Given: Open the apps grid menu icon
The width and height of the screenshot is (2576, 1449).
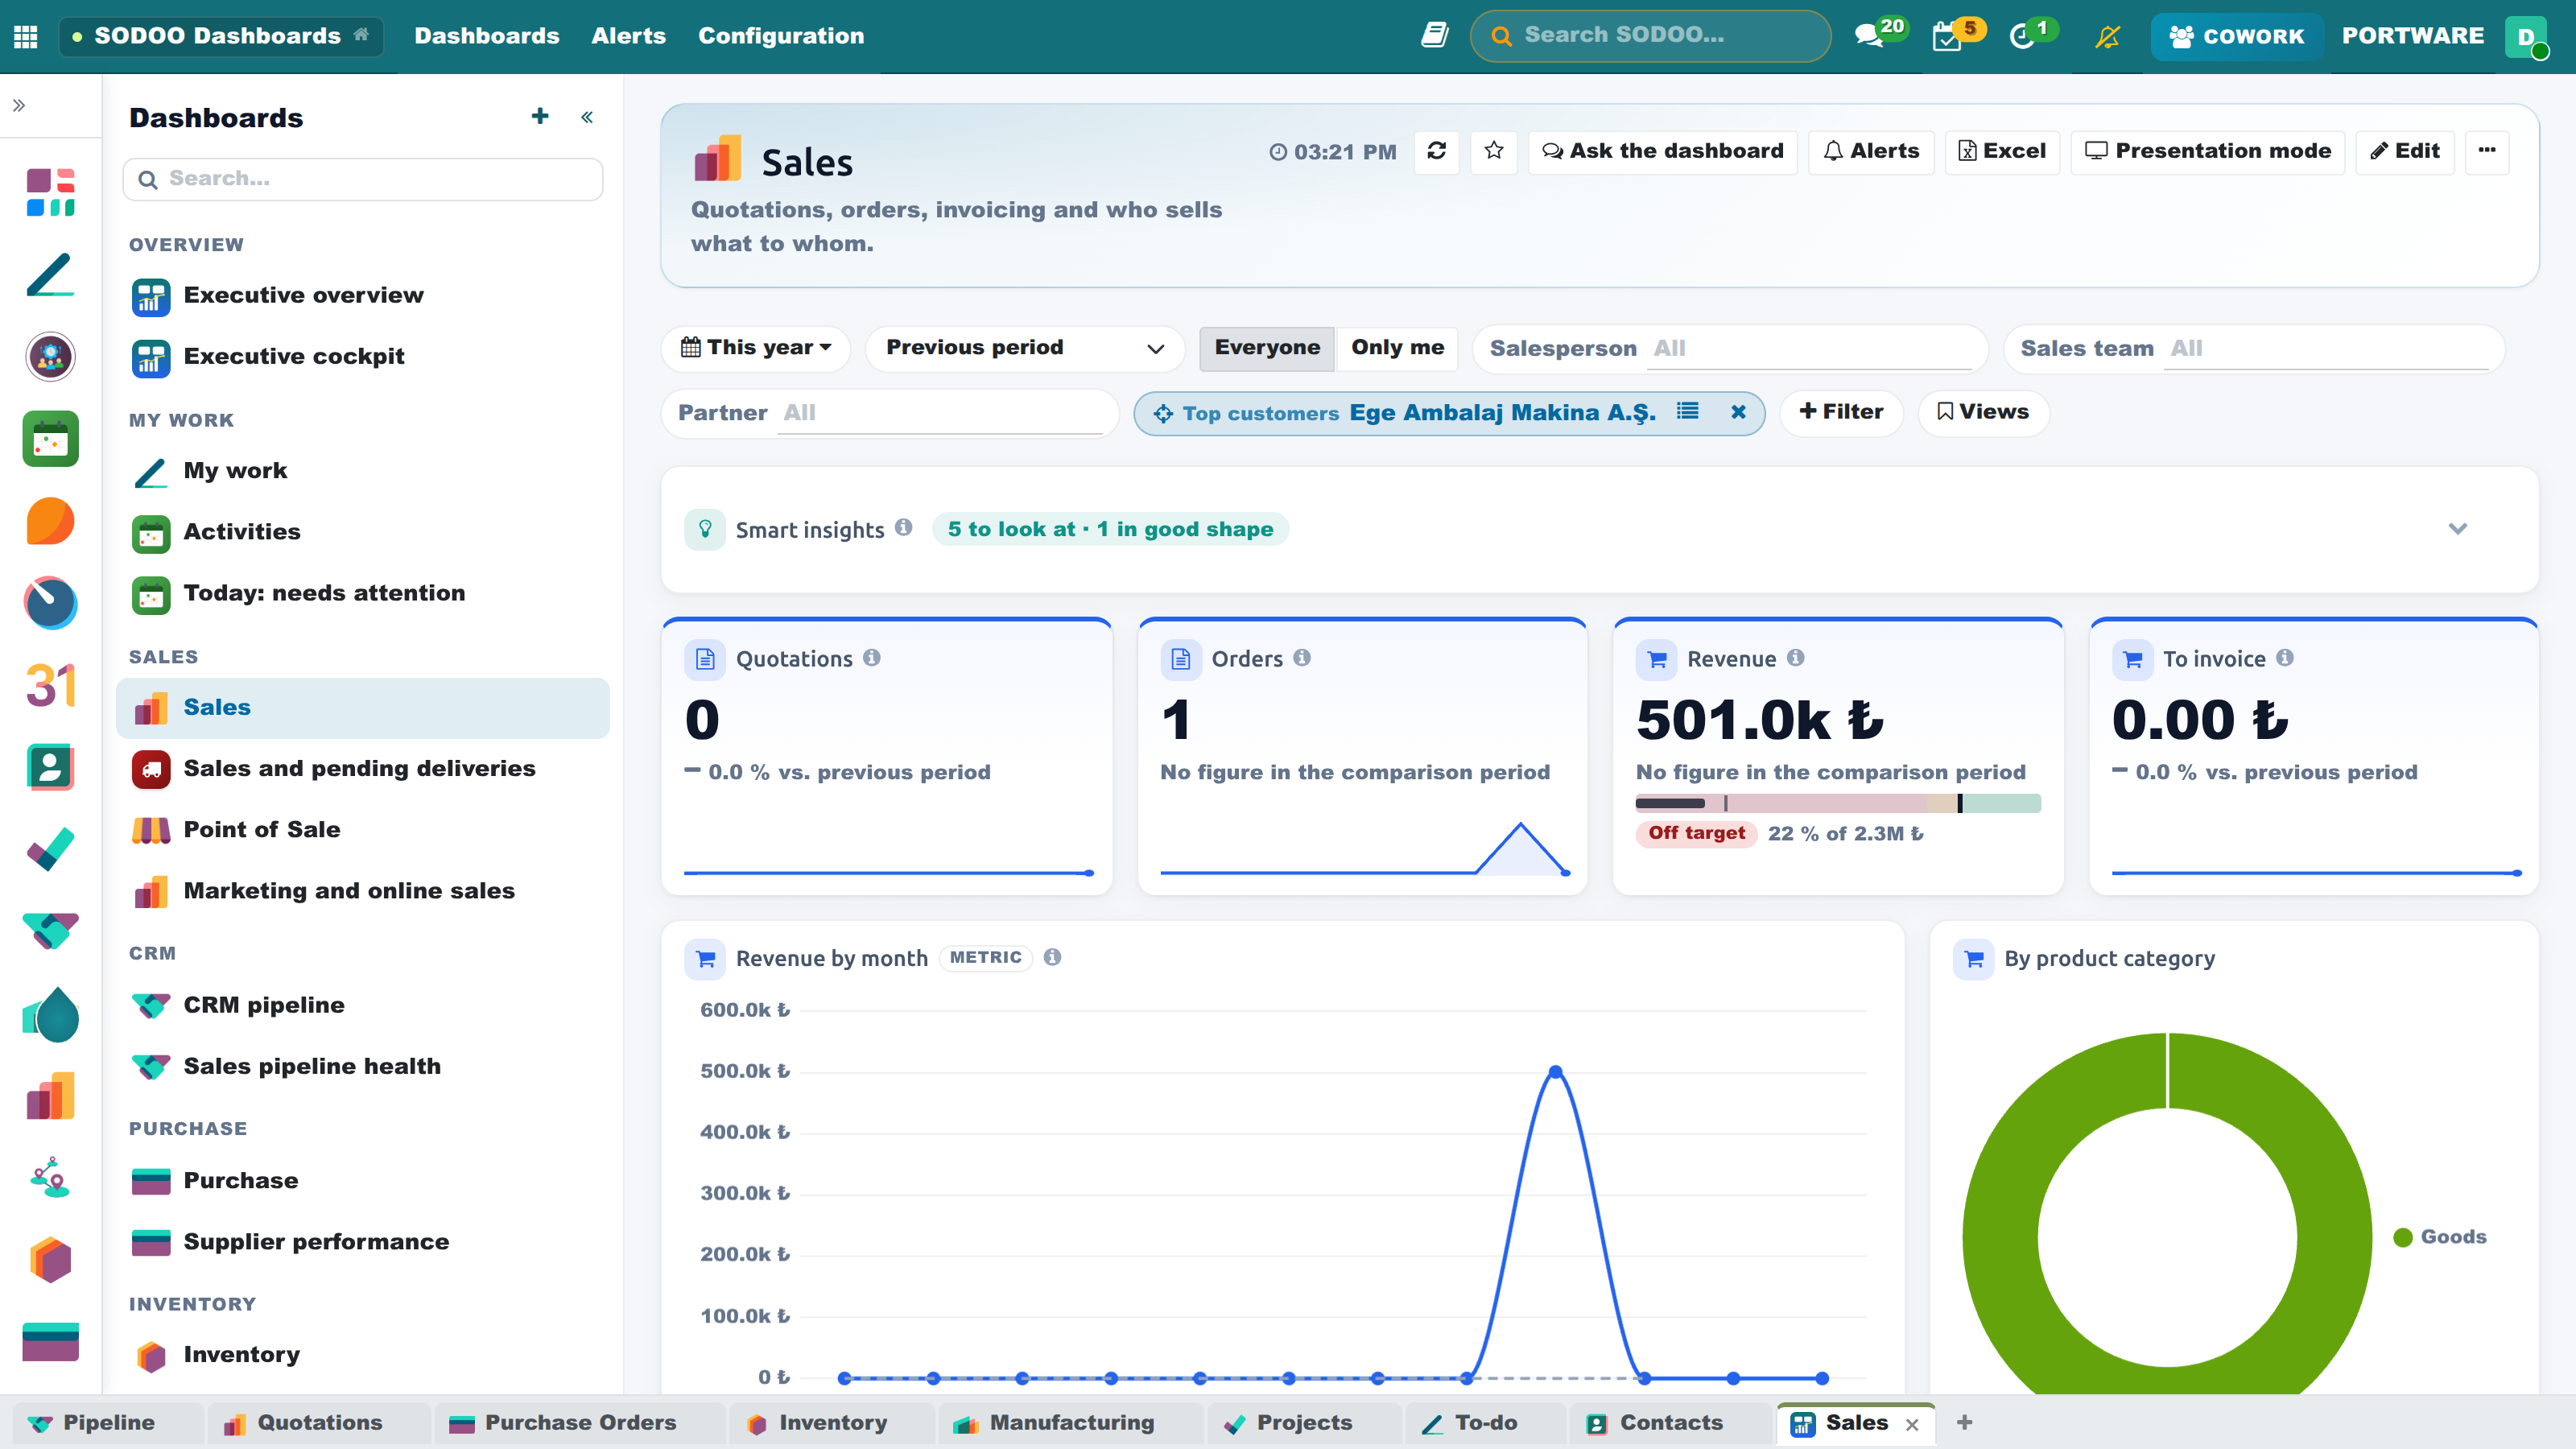Looking at the screenshot, I should (x=26, y=36).
